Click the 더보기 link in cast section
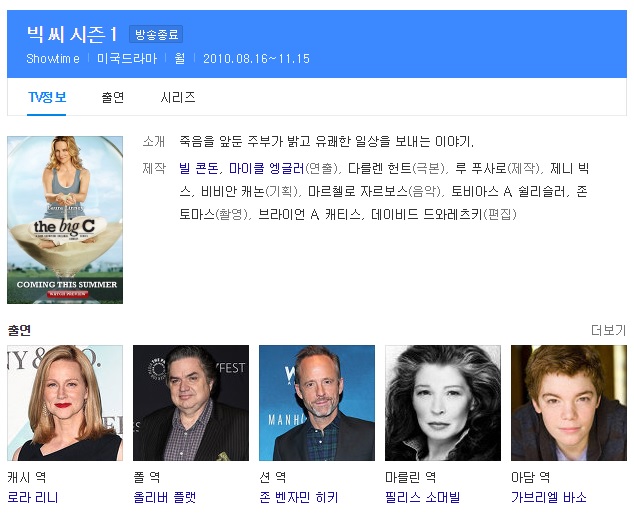The width and height of the screenshot is (634, 513). [608, 330]
